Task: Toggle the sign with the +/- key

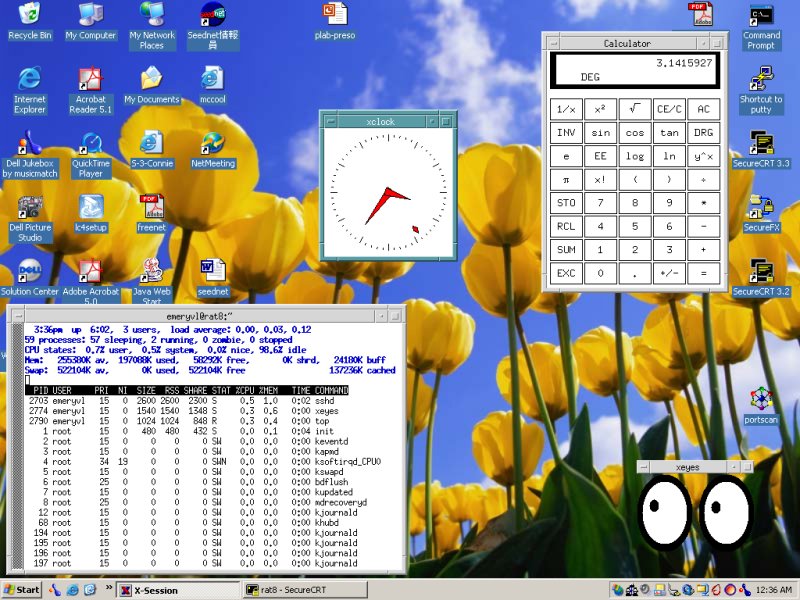Action: [x=669, y=272]
